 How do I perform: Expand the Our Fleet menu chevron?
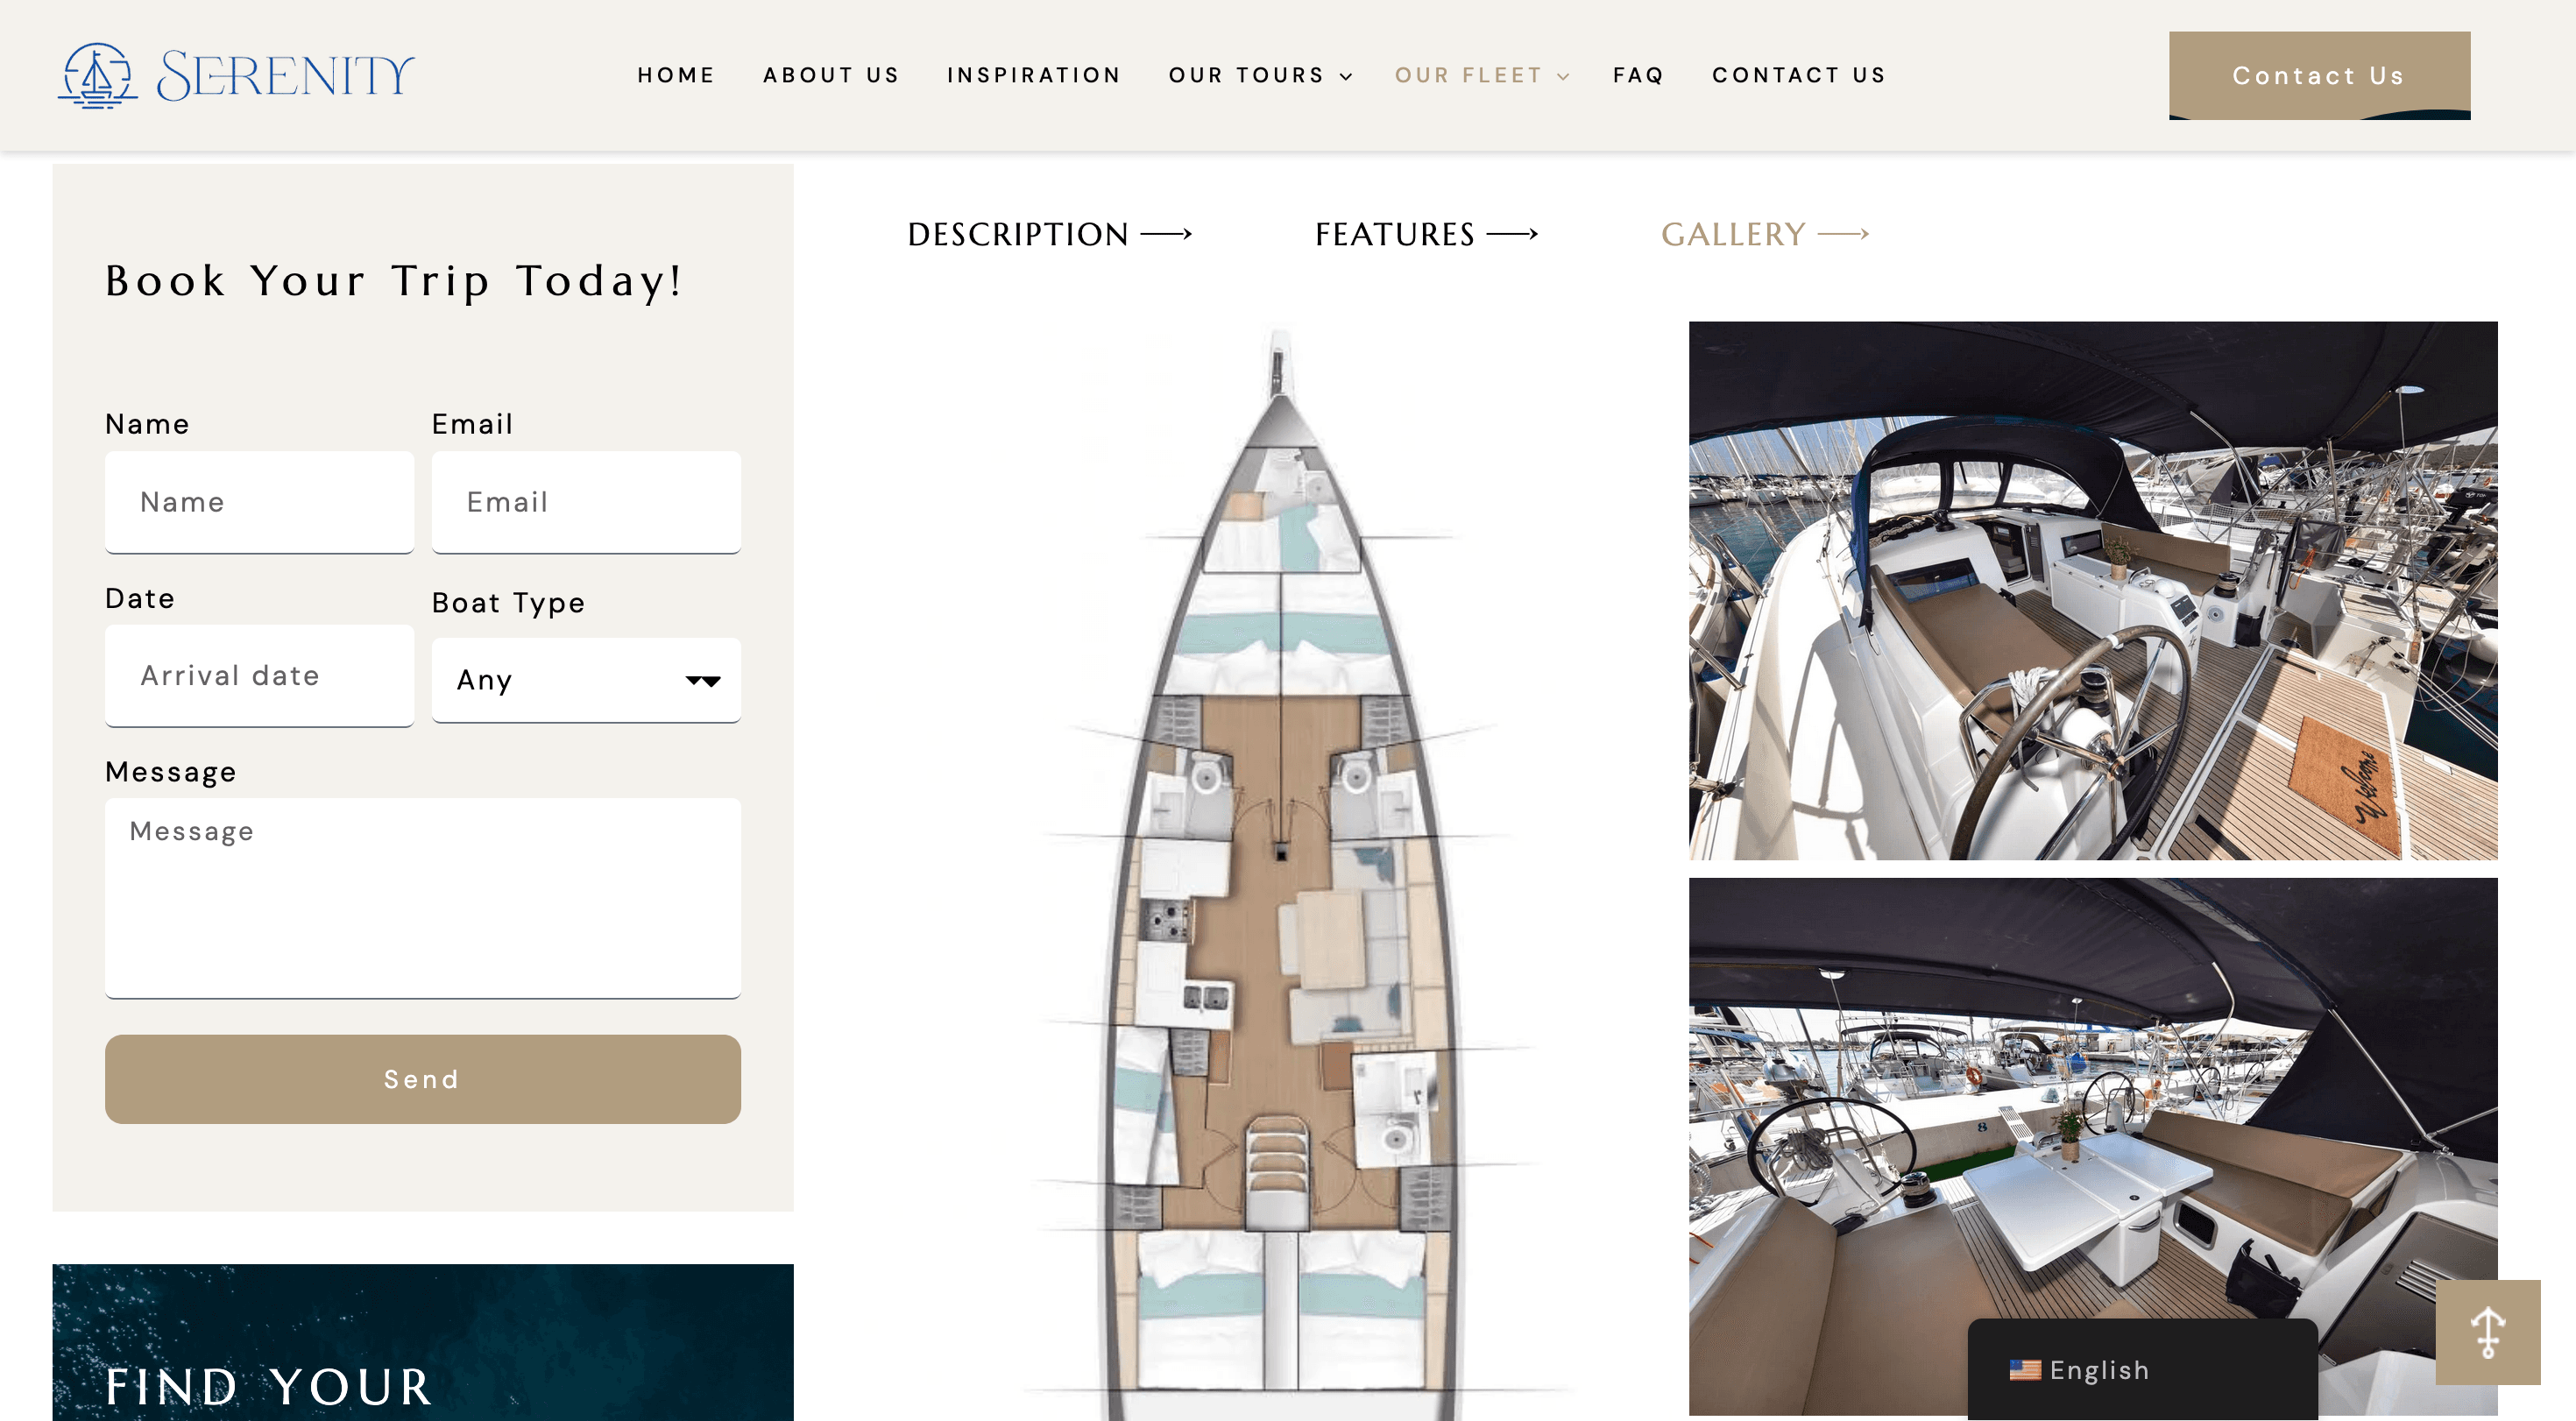tap(1563, 76)
